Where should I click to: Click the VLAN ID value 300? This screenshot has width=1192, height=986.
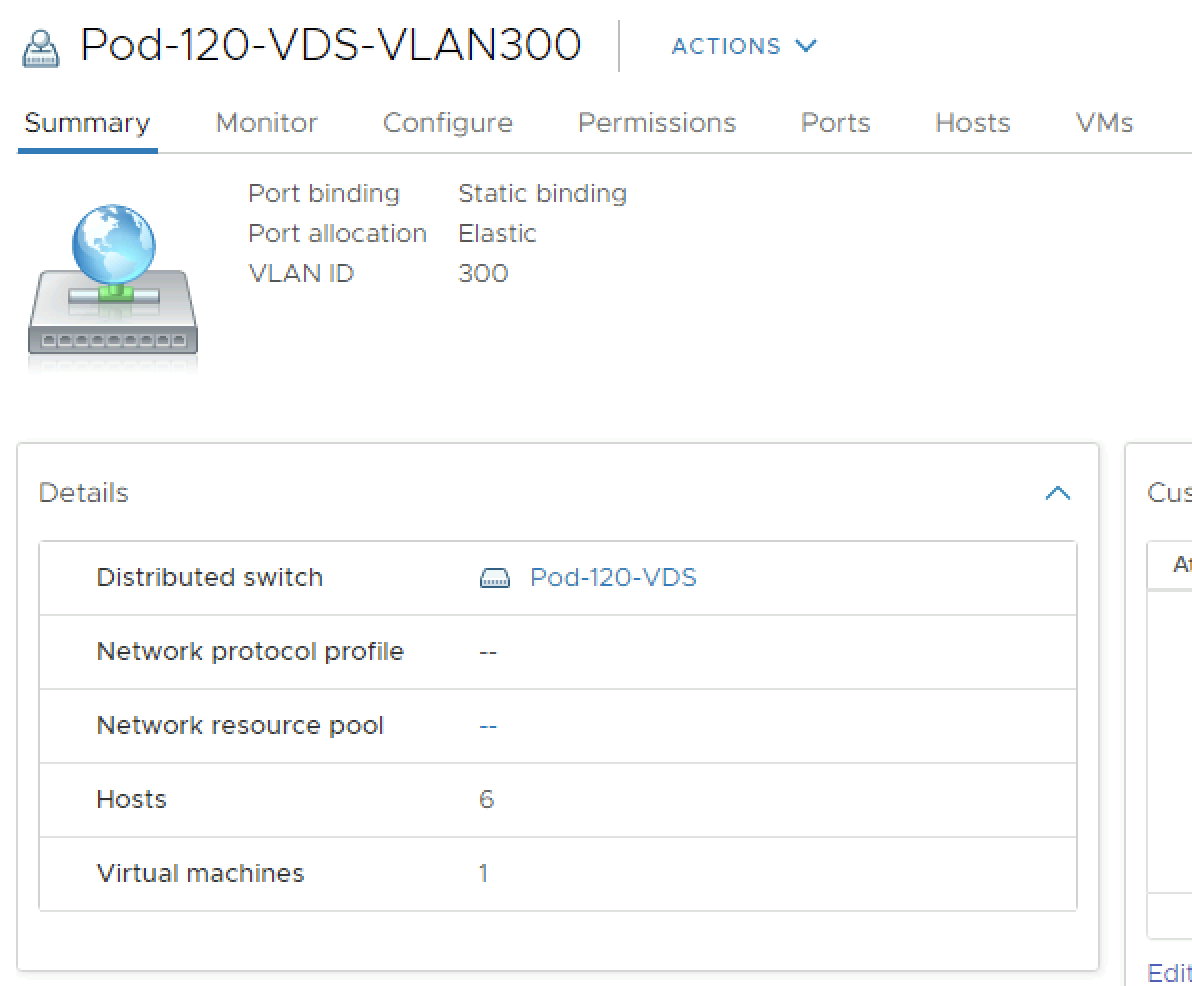point(483,274)
